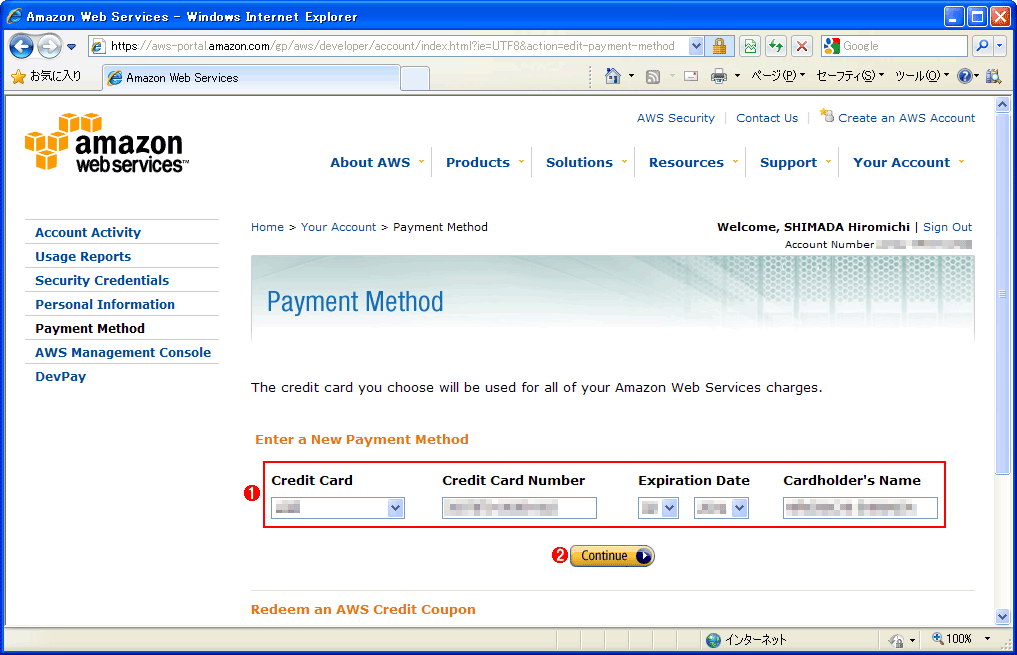Click the Refresh page icon

click(x=776, y=46)
